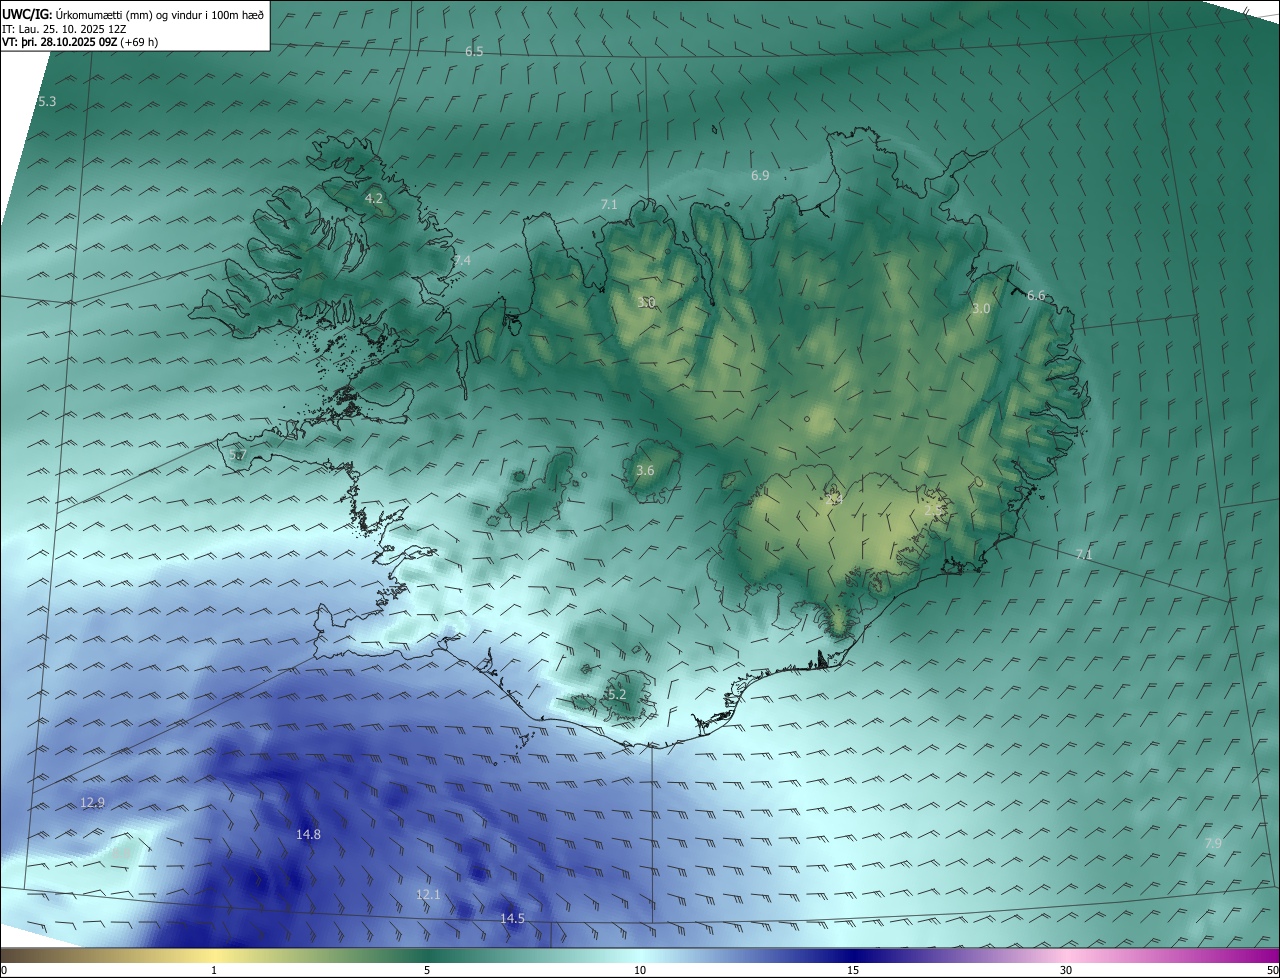Pick the pink color above the 30 tick
Image resolution: width=1280 pixels, height=978 pixels.
click(1066, 955)
